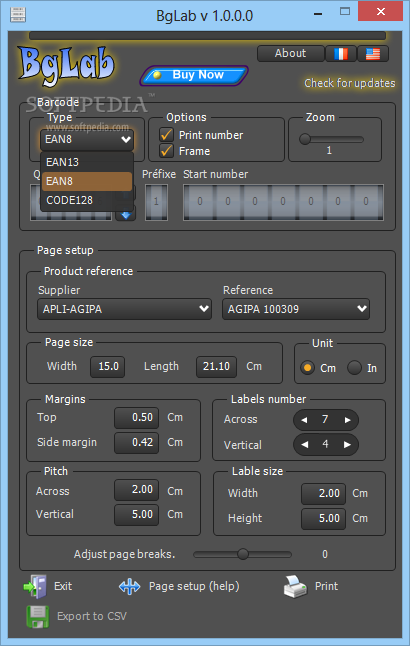
Task: Toggle the Frame checkbox
Action: point(166,151)
